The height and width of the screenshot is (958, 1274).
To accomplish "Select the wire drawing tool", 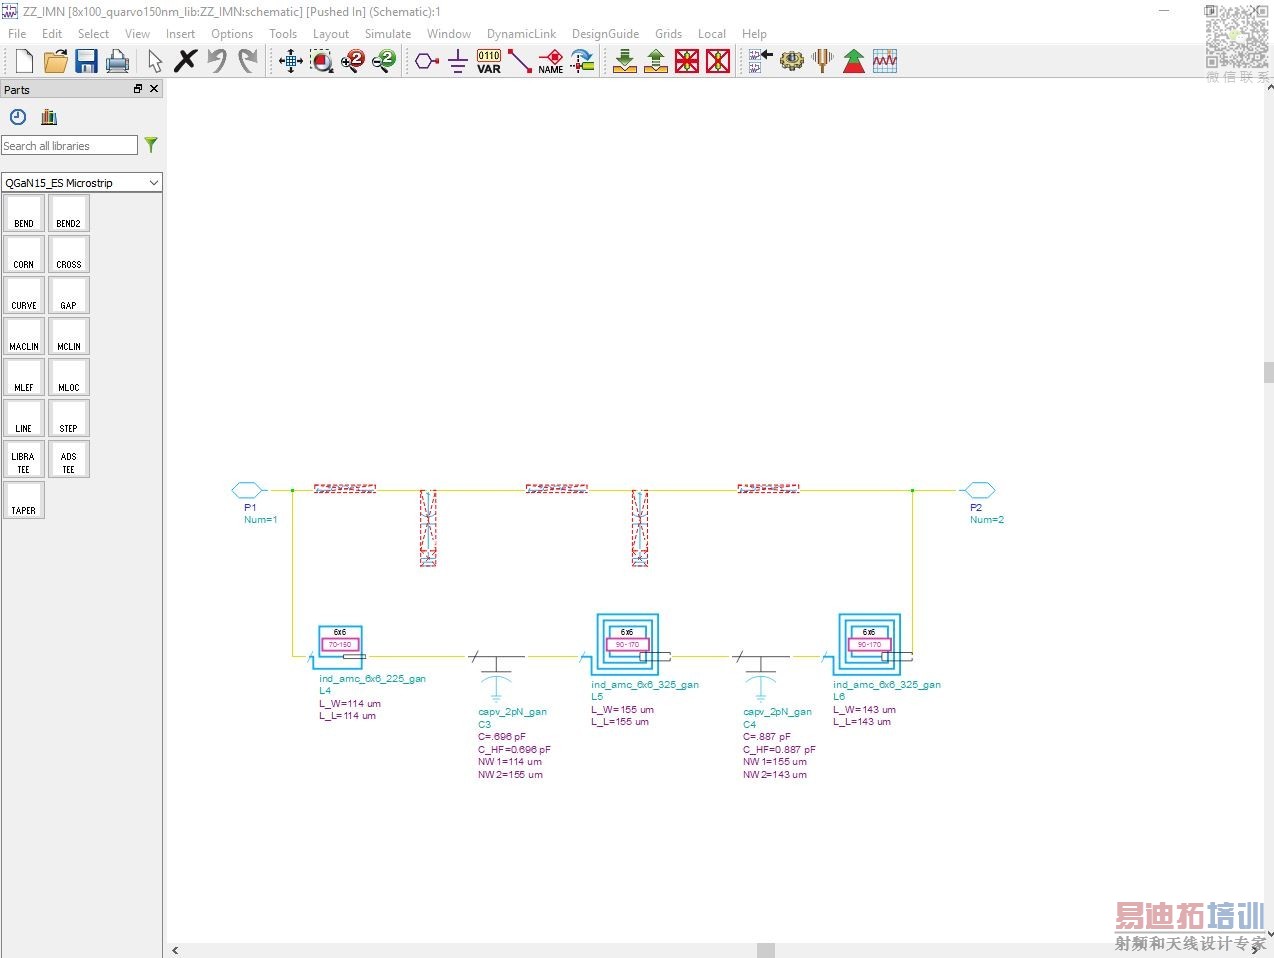I will (520, 61).
